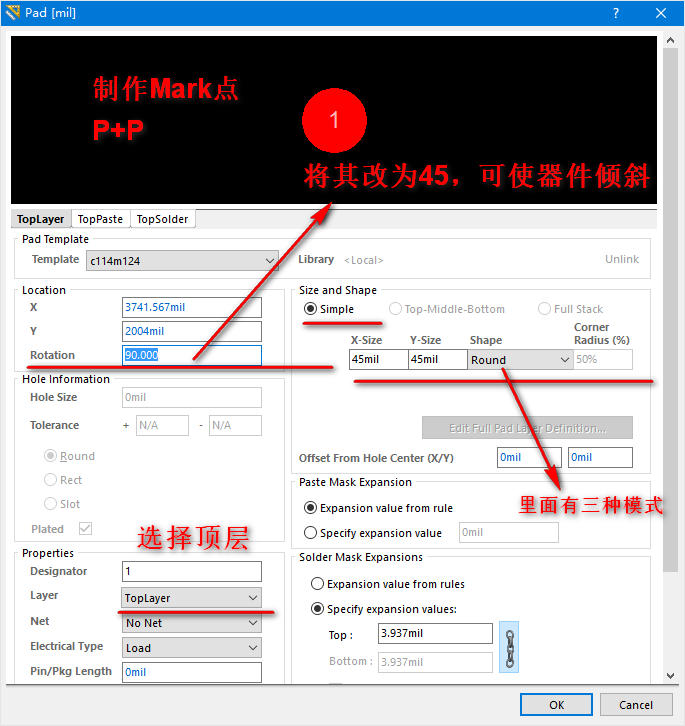This screenshot has height=726, width=685.
Task: Open the Net dropdown showing No Net
Action: (x=190, y=623)
